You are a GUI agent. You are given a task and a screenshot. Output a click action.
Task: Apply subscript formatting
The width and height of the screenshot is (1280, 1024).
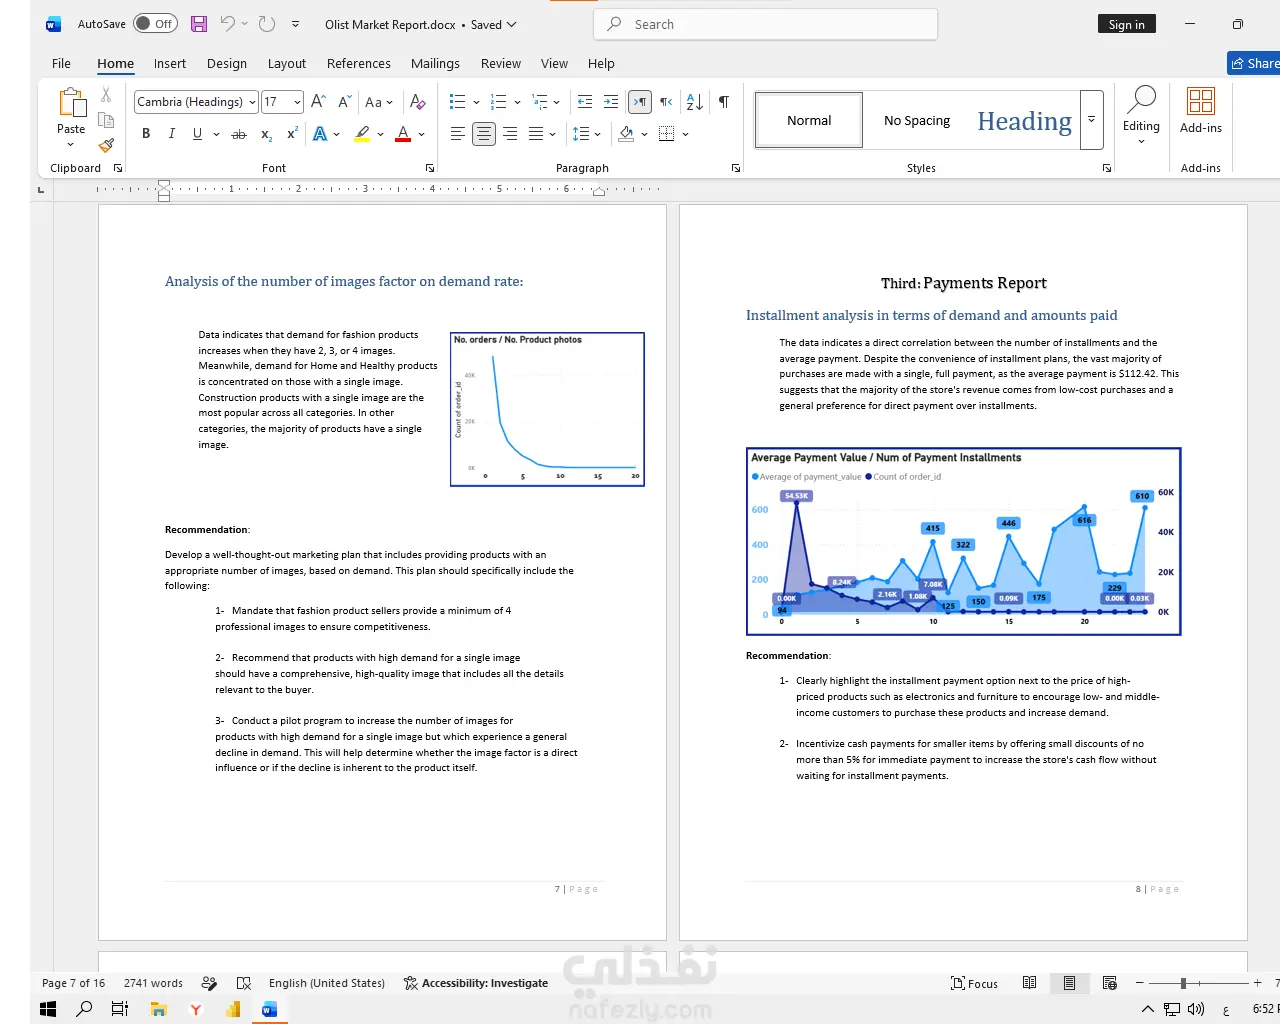pos(266,134)
